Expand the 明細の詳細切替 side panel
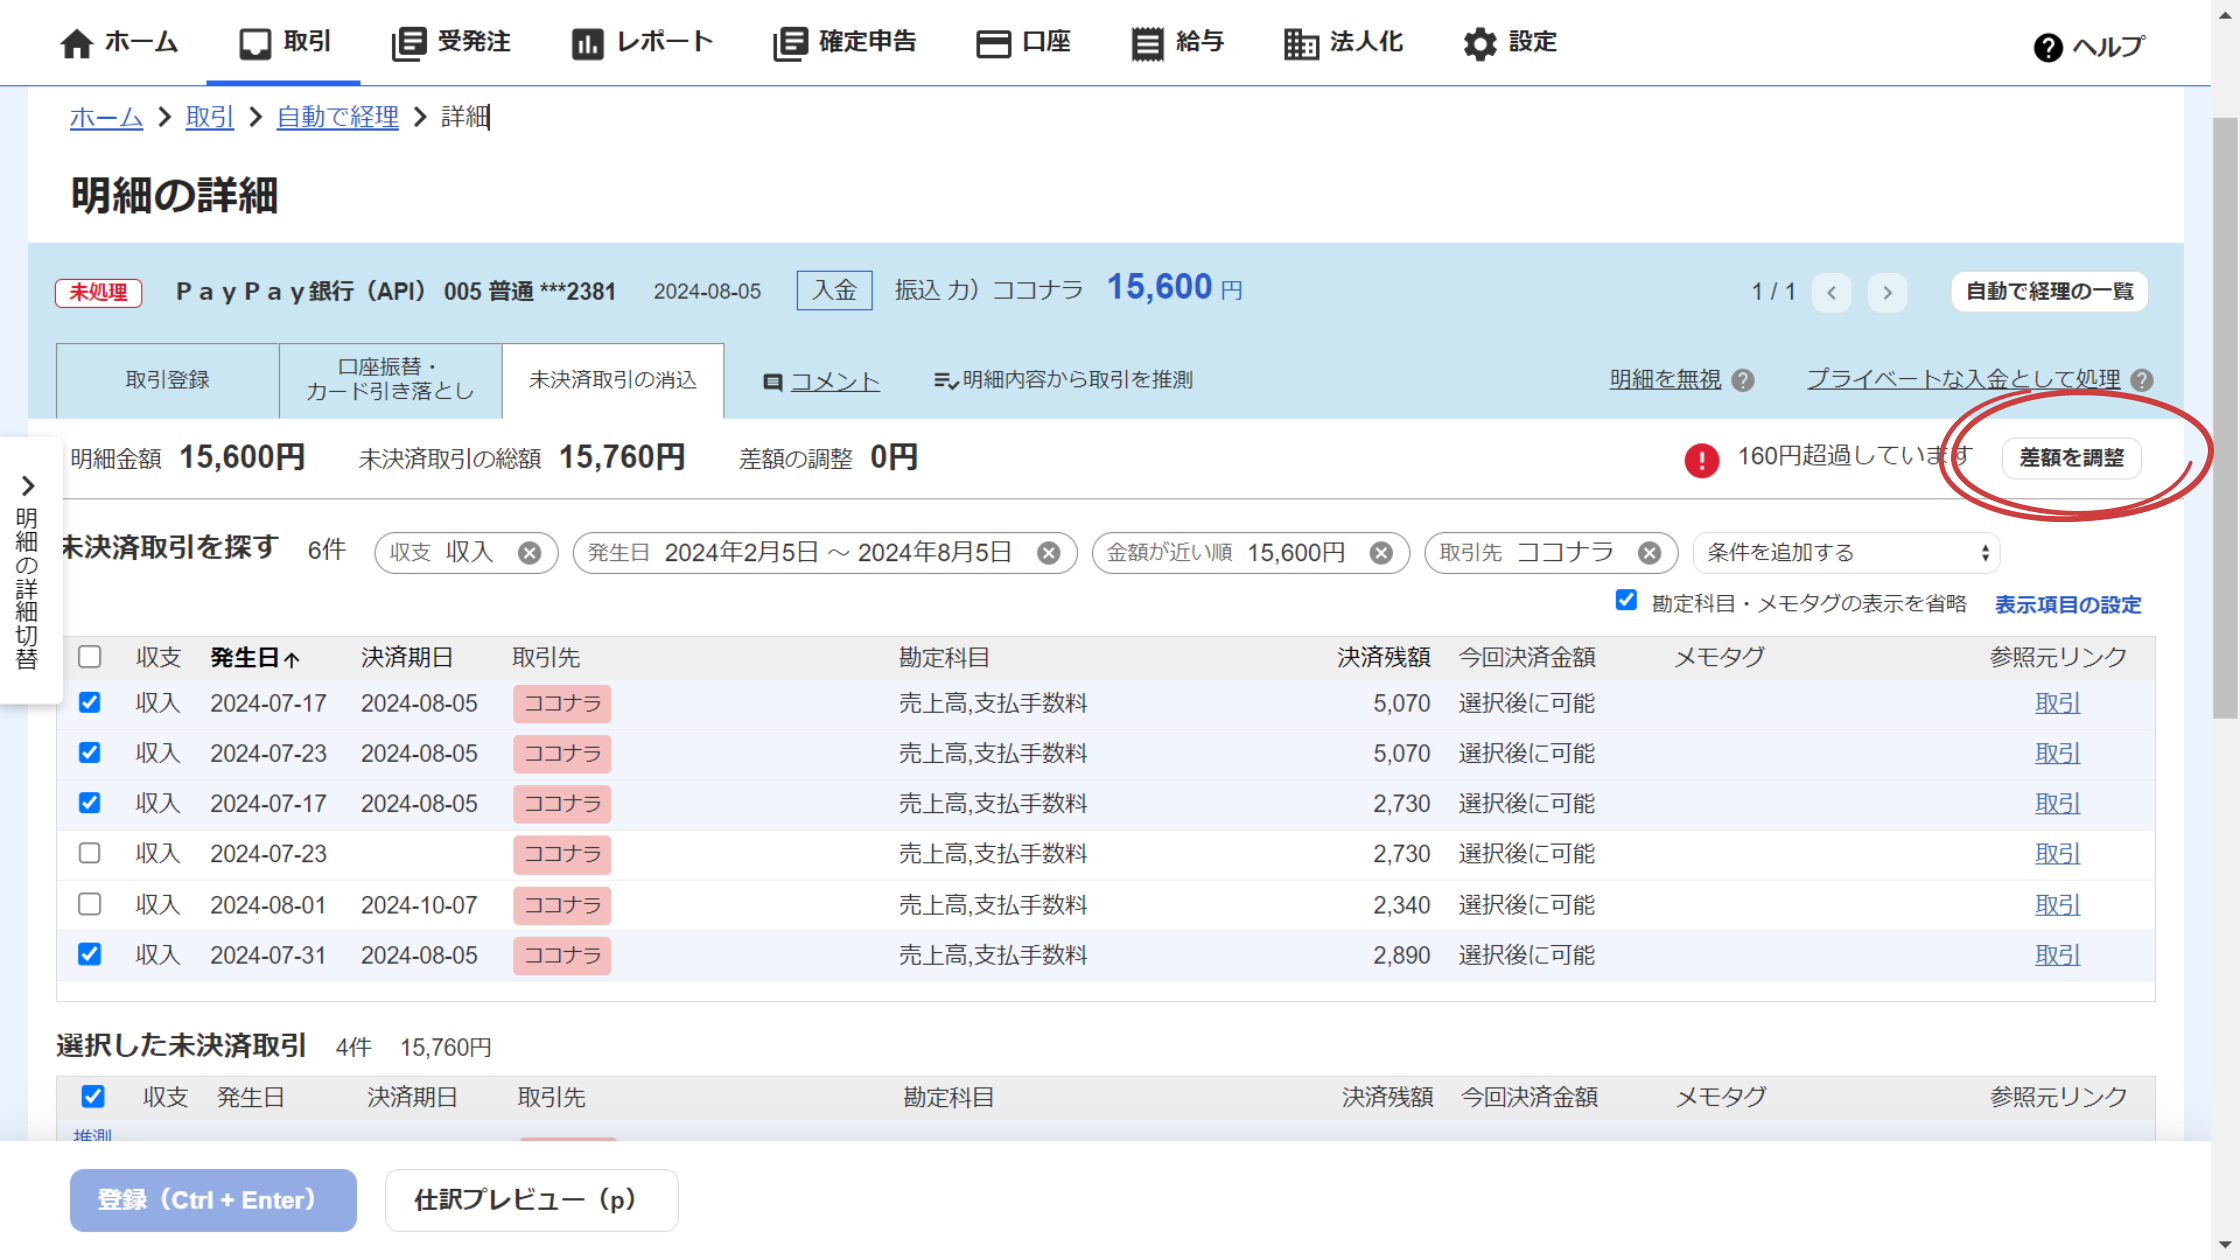 click(x=28, y=486)
